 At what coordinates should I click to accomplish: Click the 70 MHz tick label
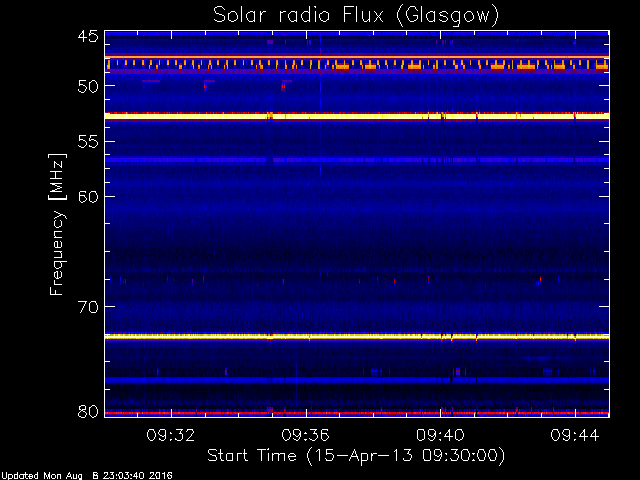(x=88, y=307)
